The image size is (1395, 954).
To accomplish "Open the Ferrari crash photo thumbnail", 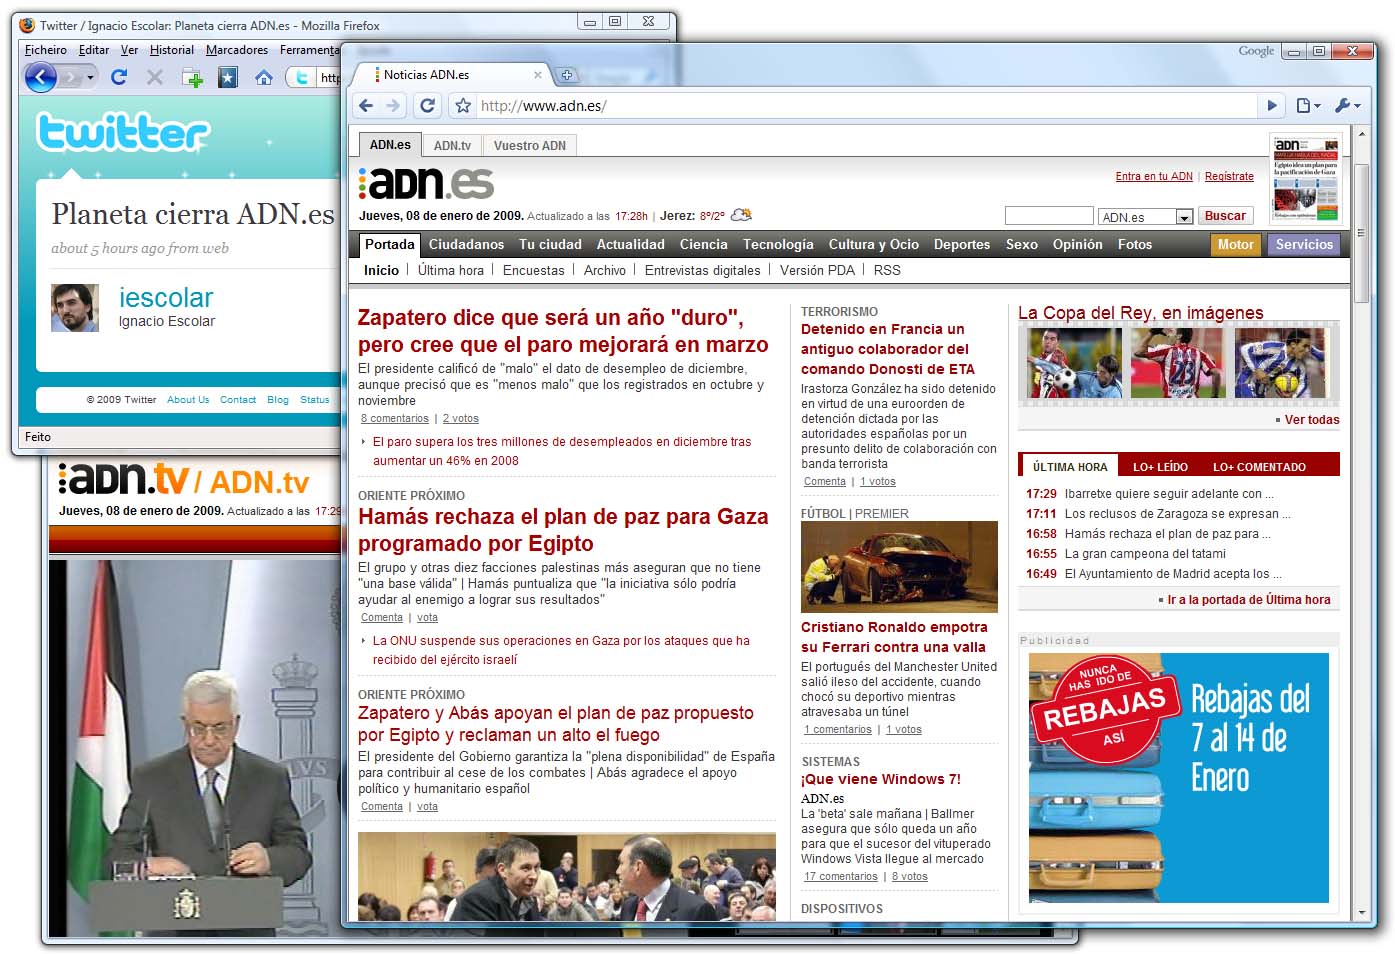I will 899,567.
